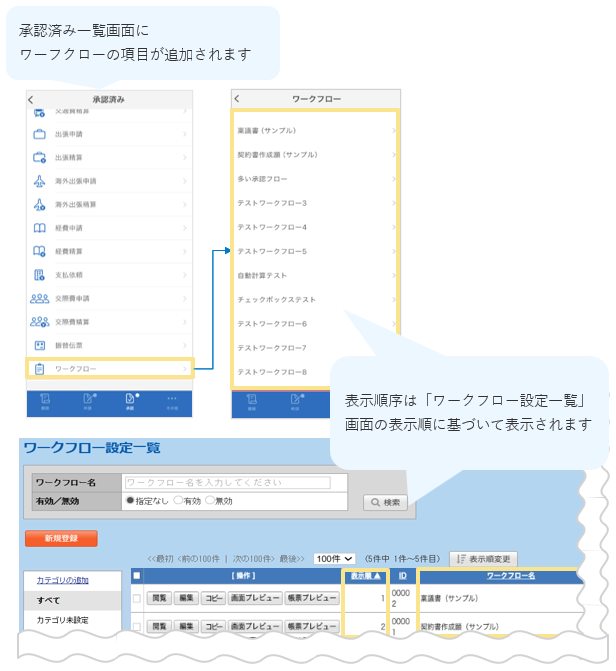Tap the airplane icon for 海外出張申請
The image size is (616, 671).
(39, 181)
